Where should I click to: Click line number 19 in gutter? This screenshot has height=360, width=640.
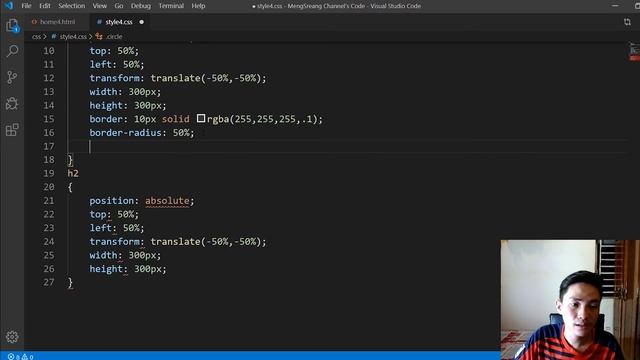[x=49, y=173]
